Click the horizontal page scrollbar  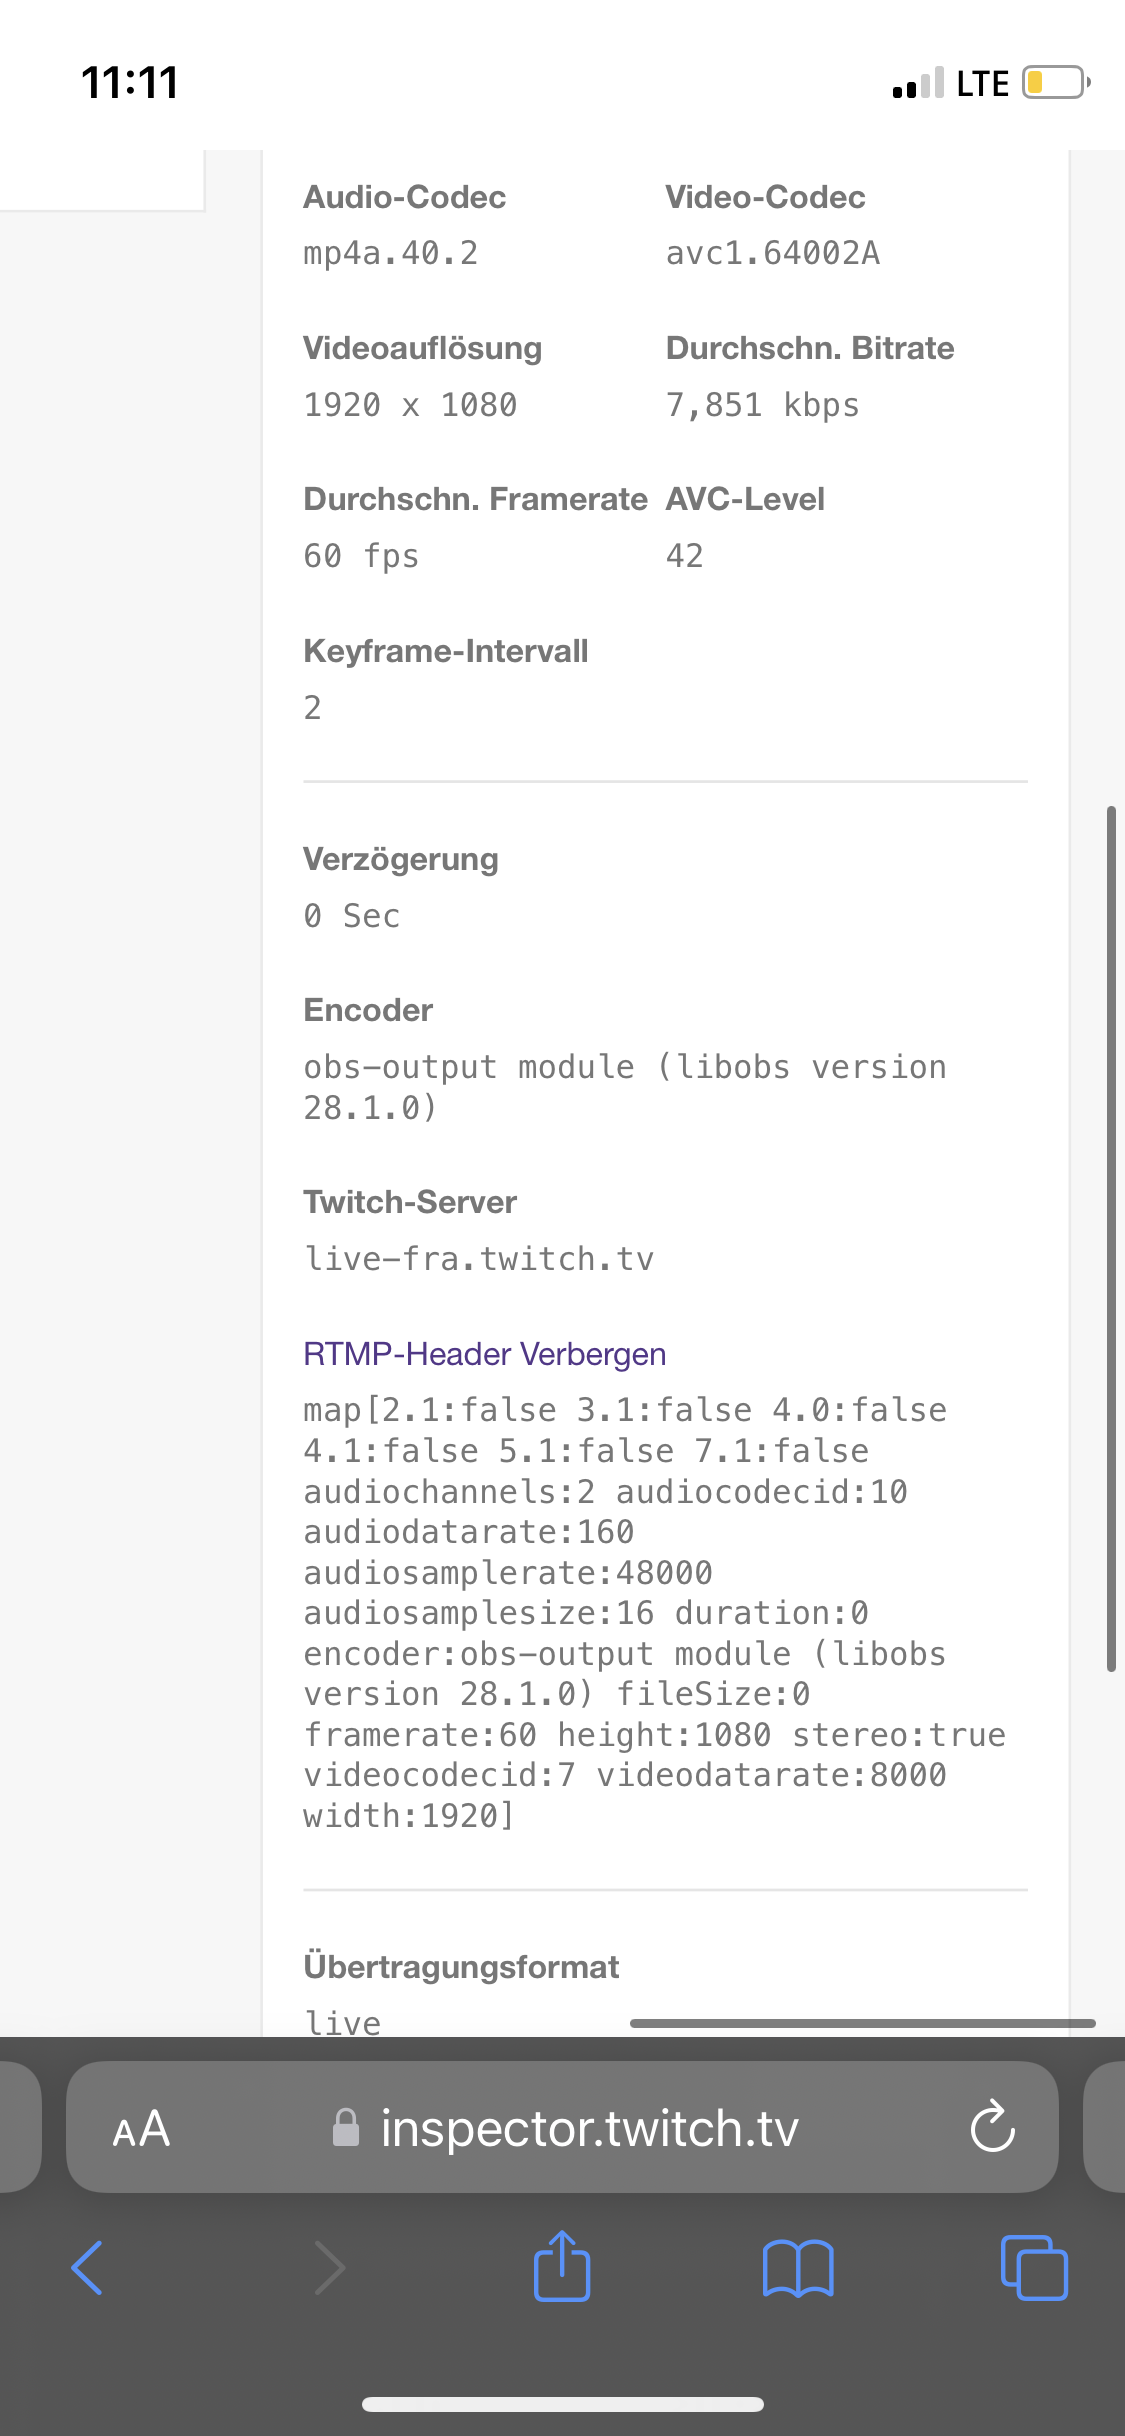(x=862, y=2023)
